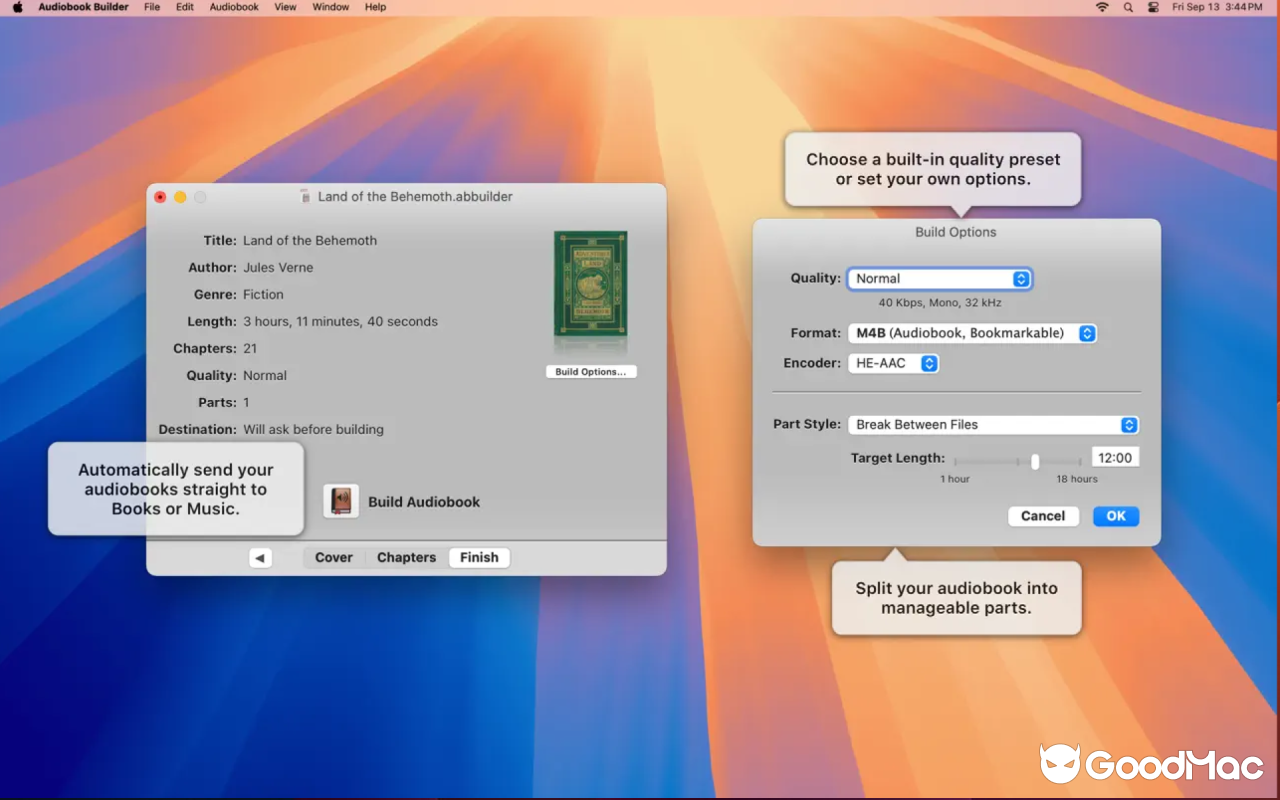Open Control Center in the menu bar
Image resolution: width=1280 pixels, height=800 pixels.
click(1152, 7)
